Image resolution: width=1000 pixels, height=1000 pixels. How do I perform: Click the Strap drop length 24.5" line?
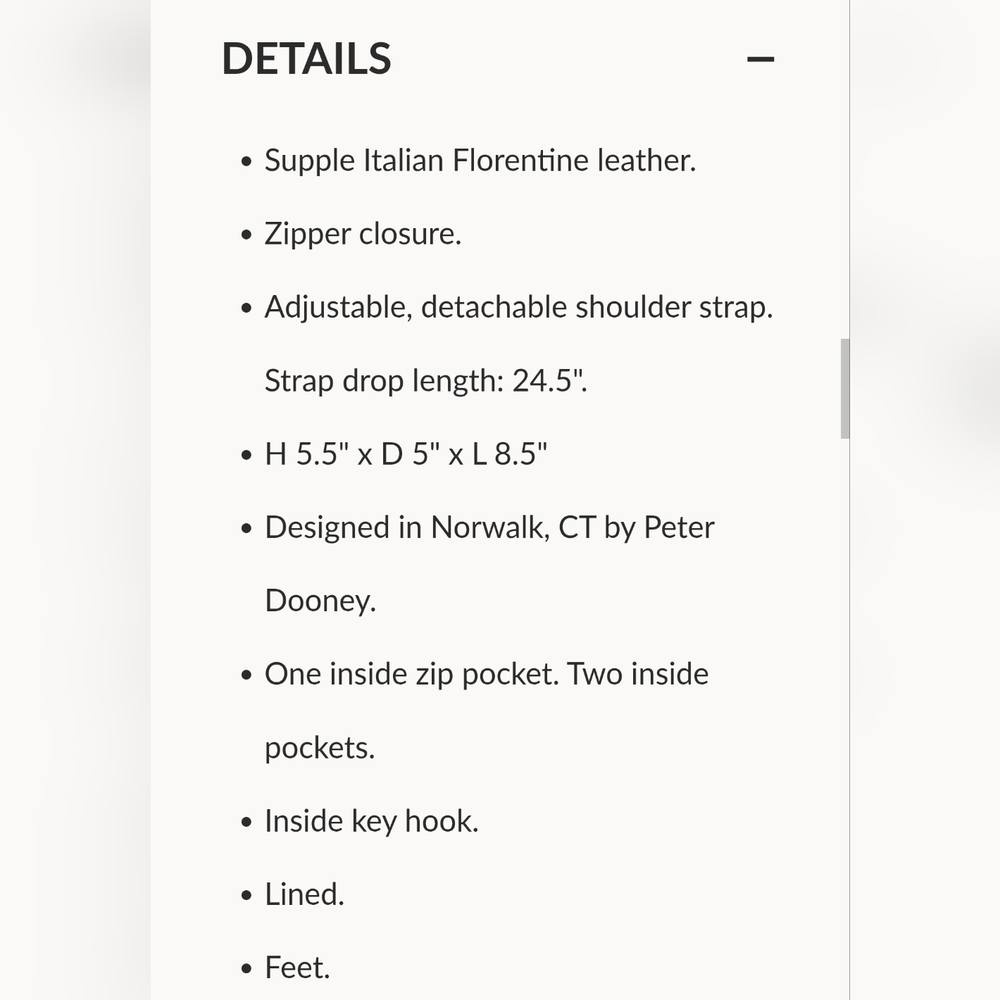426,381
